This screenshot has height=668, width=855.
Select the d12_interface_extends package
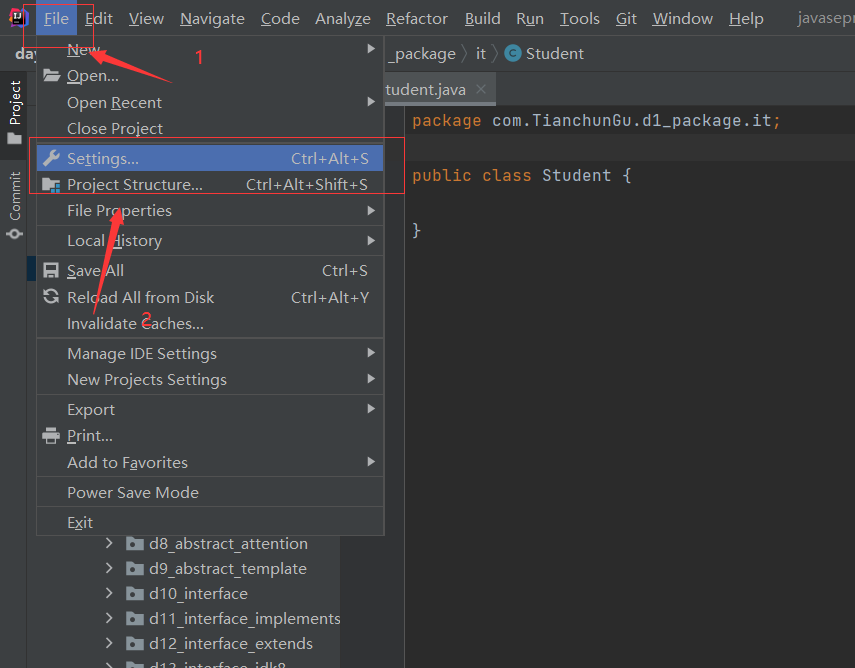coord(231,644)
